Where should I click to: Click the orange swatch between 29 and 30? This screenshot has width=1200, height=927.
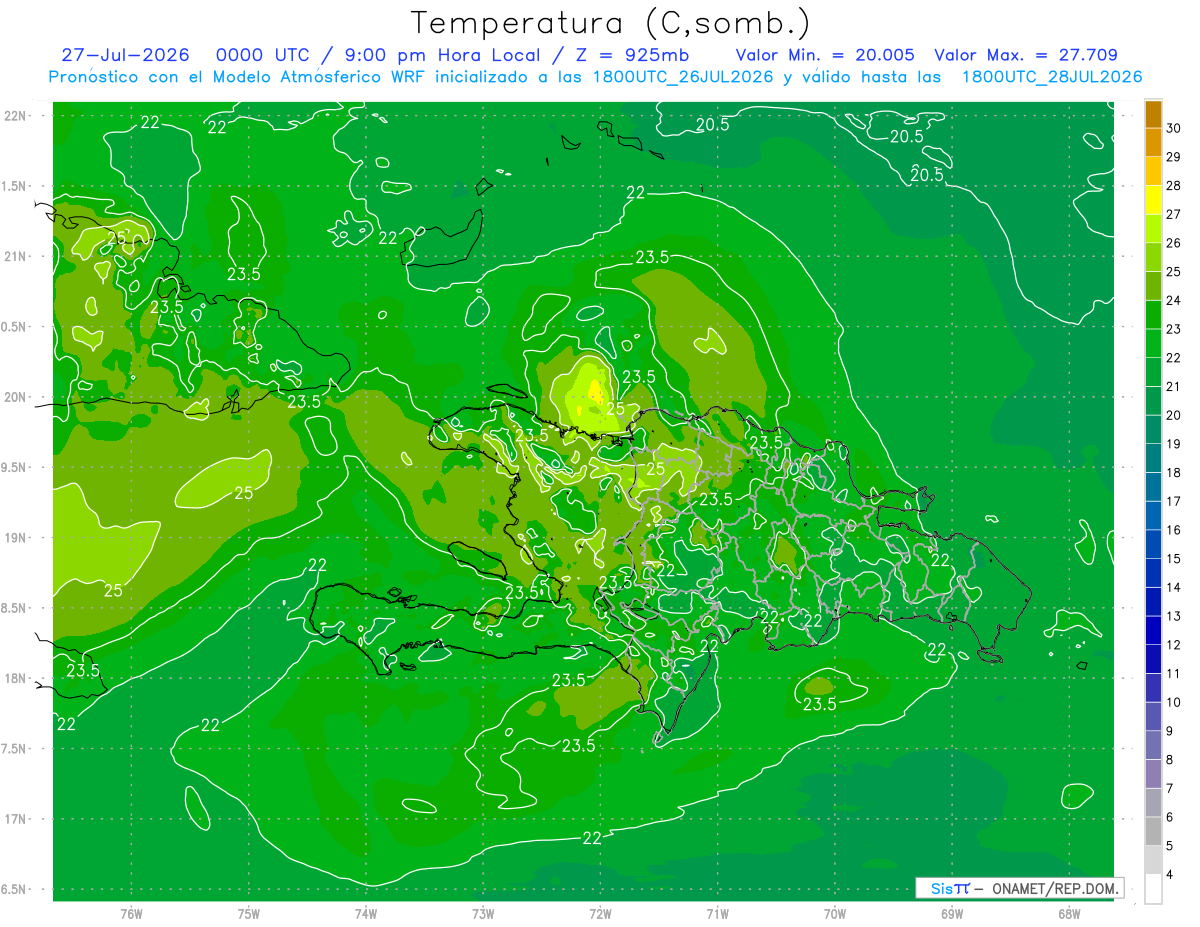[x=1153, y=142]
